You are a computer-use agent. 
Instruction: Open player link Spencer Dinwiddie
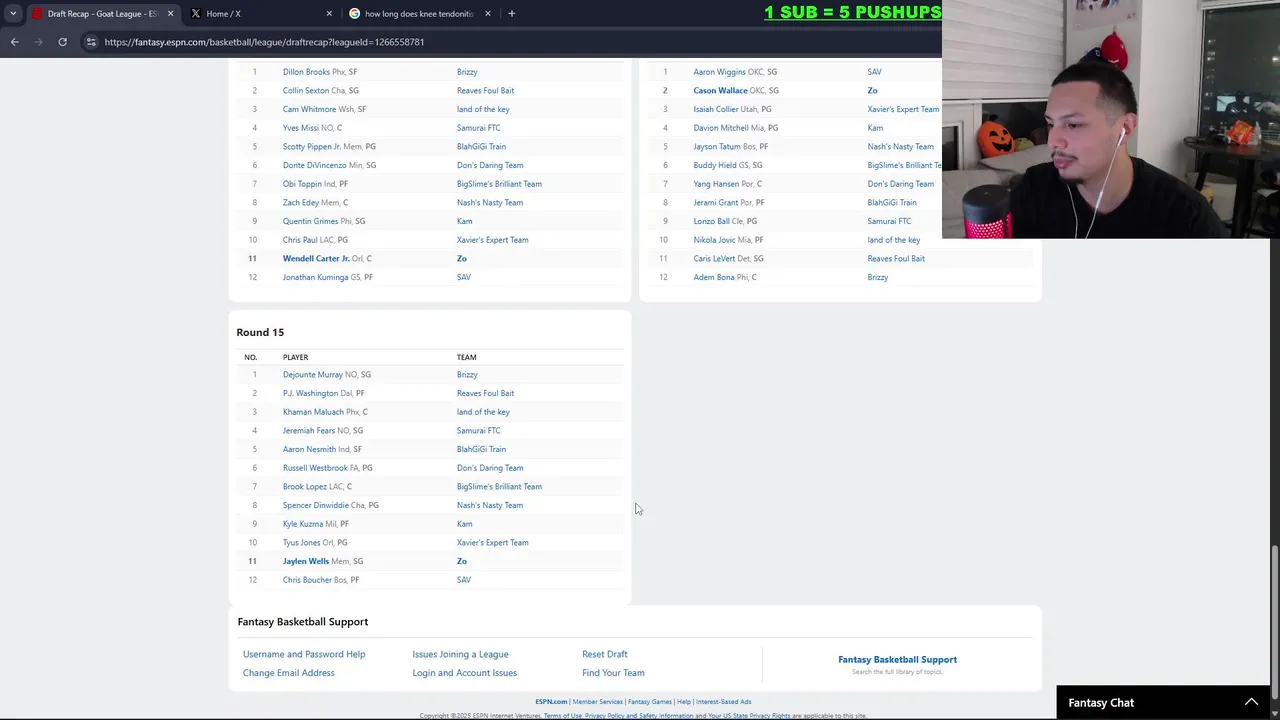[x=316, y=505]
